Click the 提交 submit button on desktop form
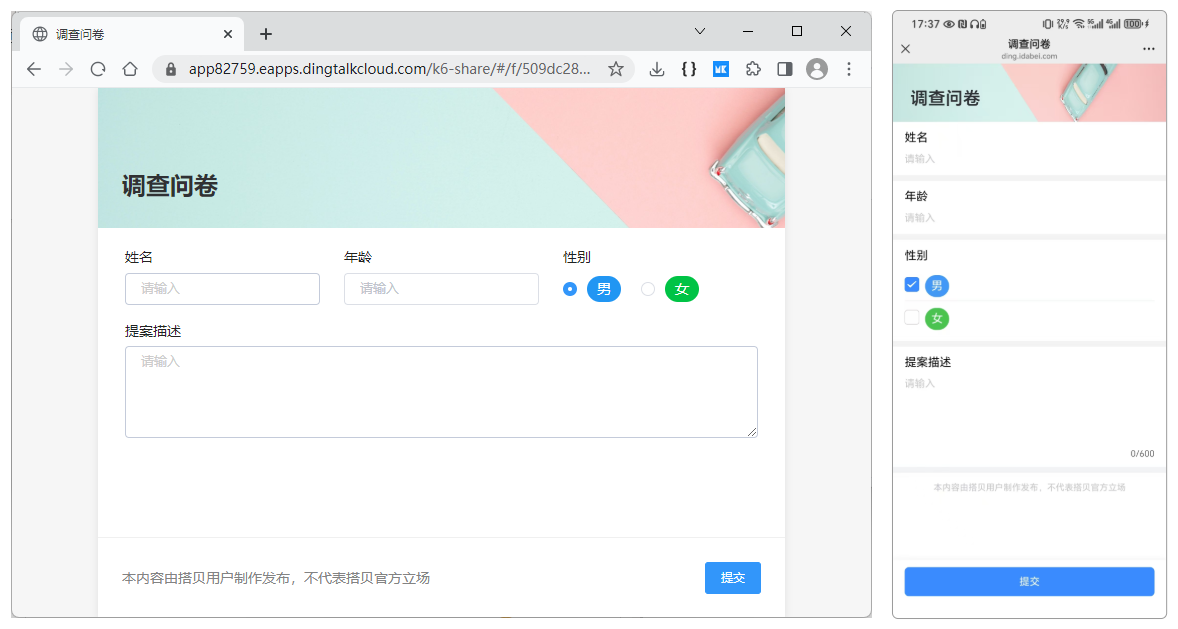The height and width of the screenshot is (629, 1178). [733, 578]
